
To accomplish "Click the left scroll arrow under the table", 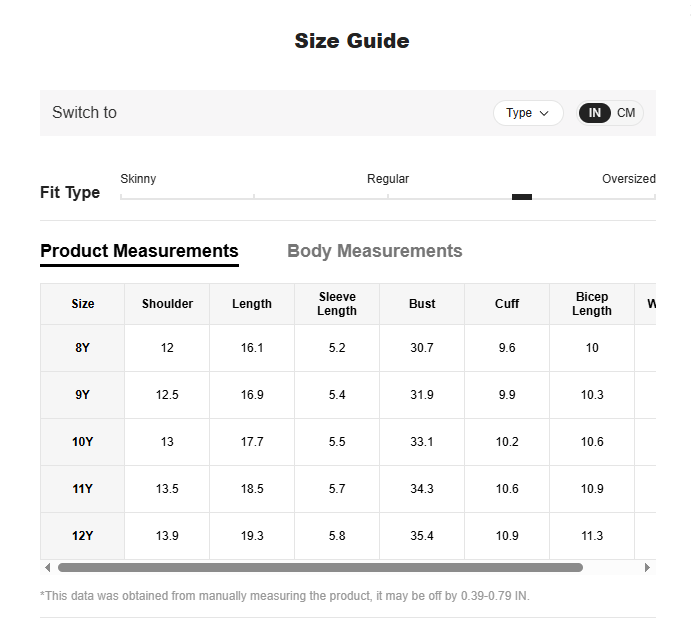I will tap(48, 567).
